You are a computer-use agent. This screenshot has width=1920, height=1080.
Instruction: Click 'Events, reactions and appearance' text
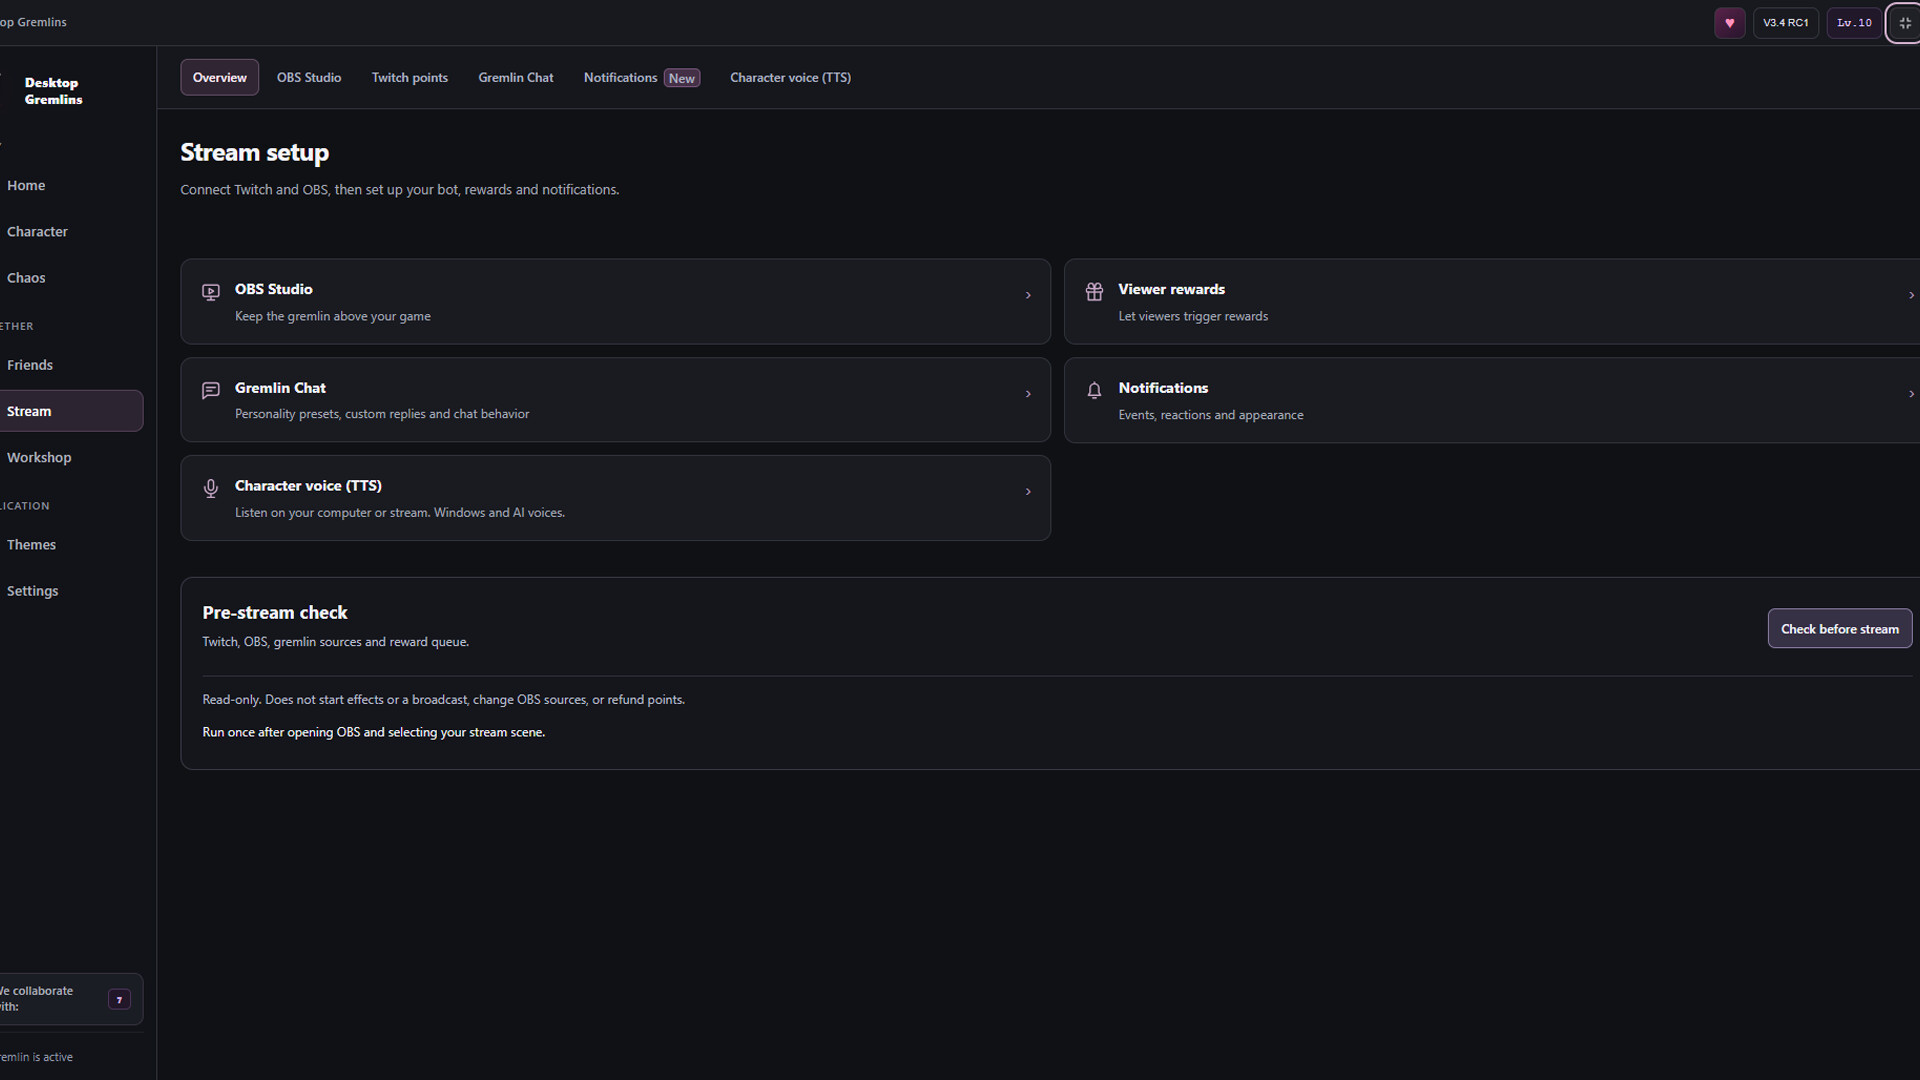[1211, 415]
